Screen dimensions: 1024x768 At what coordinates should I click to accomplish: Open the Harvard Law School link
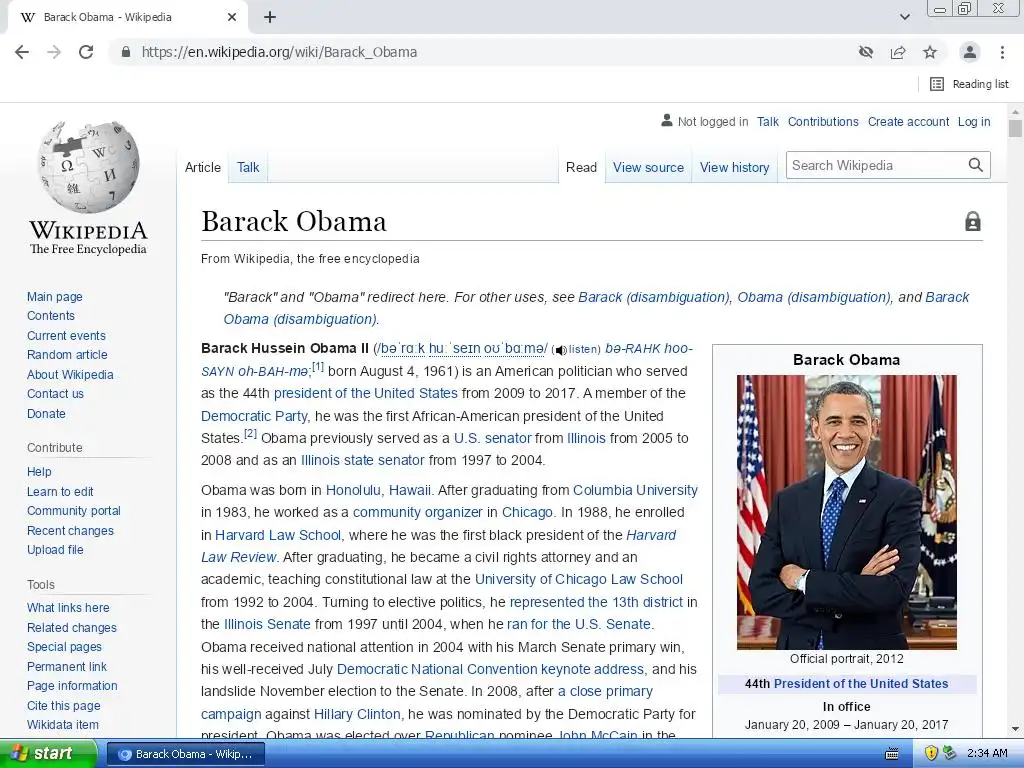278,536
